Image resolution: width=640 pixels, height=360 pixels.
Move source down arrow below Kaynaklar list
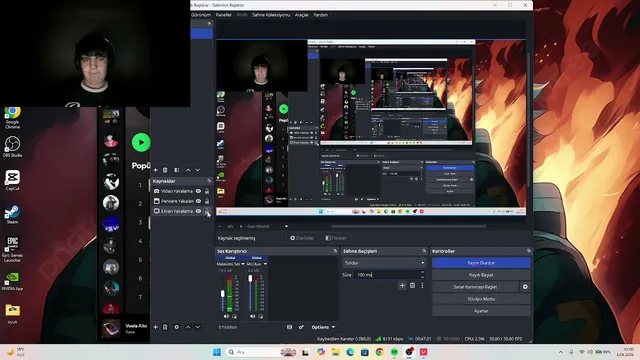tap(198, 327)
